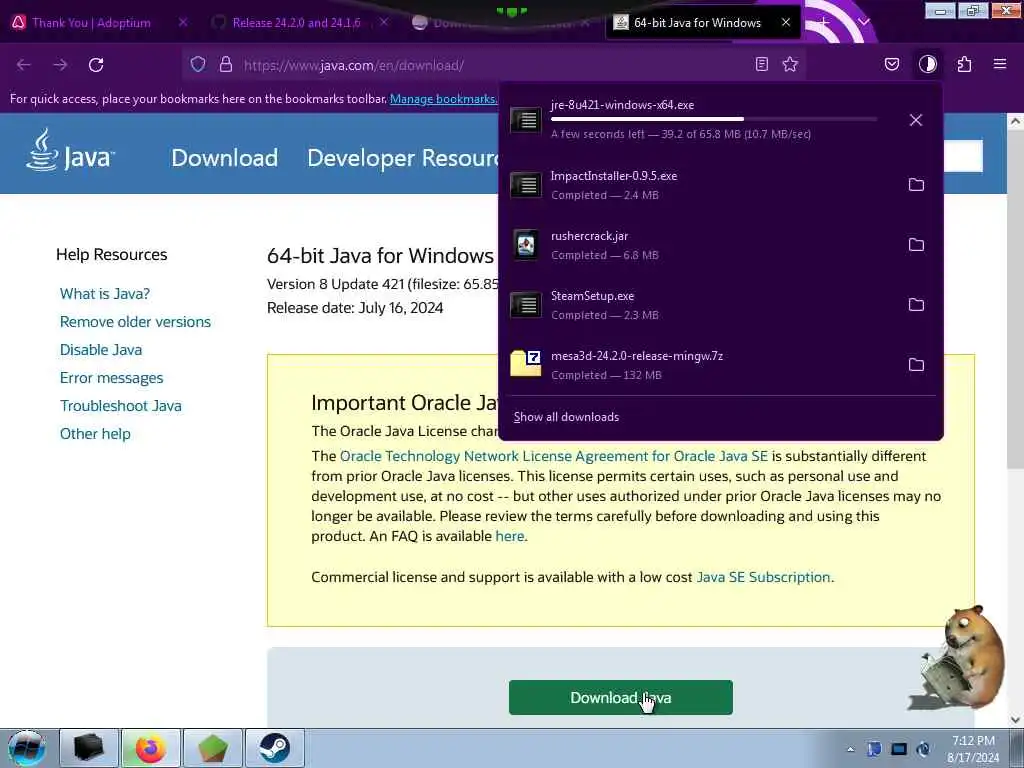Open the Firefox hamburger menu
Image resolution: width=1024 pixels, height=768 pixels.
(1000, 64)
